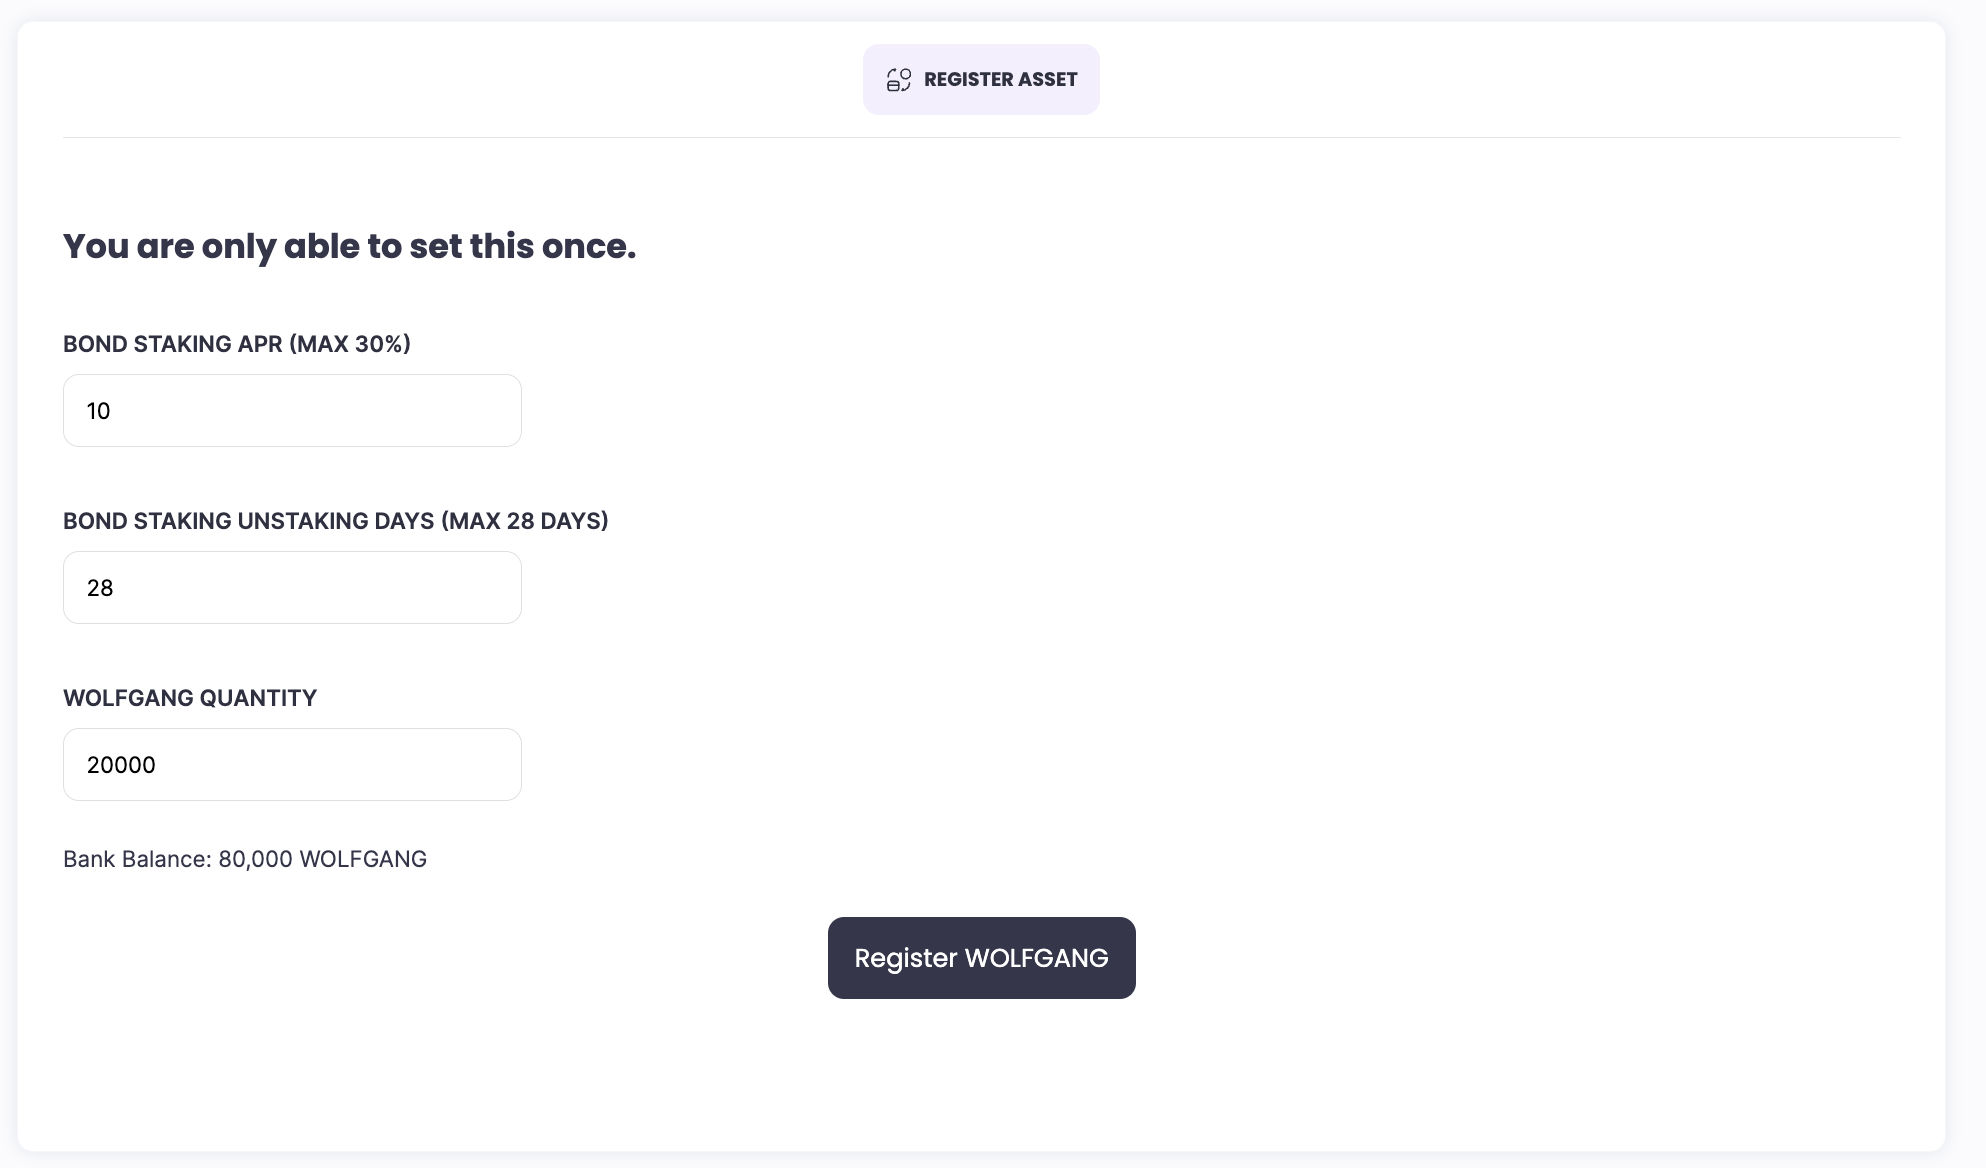Click empty right end of APR field
The image size is (1986, 1168).
pyautogui.click(x=470, y=411)
